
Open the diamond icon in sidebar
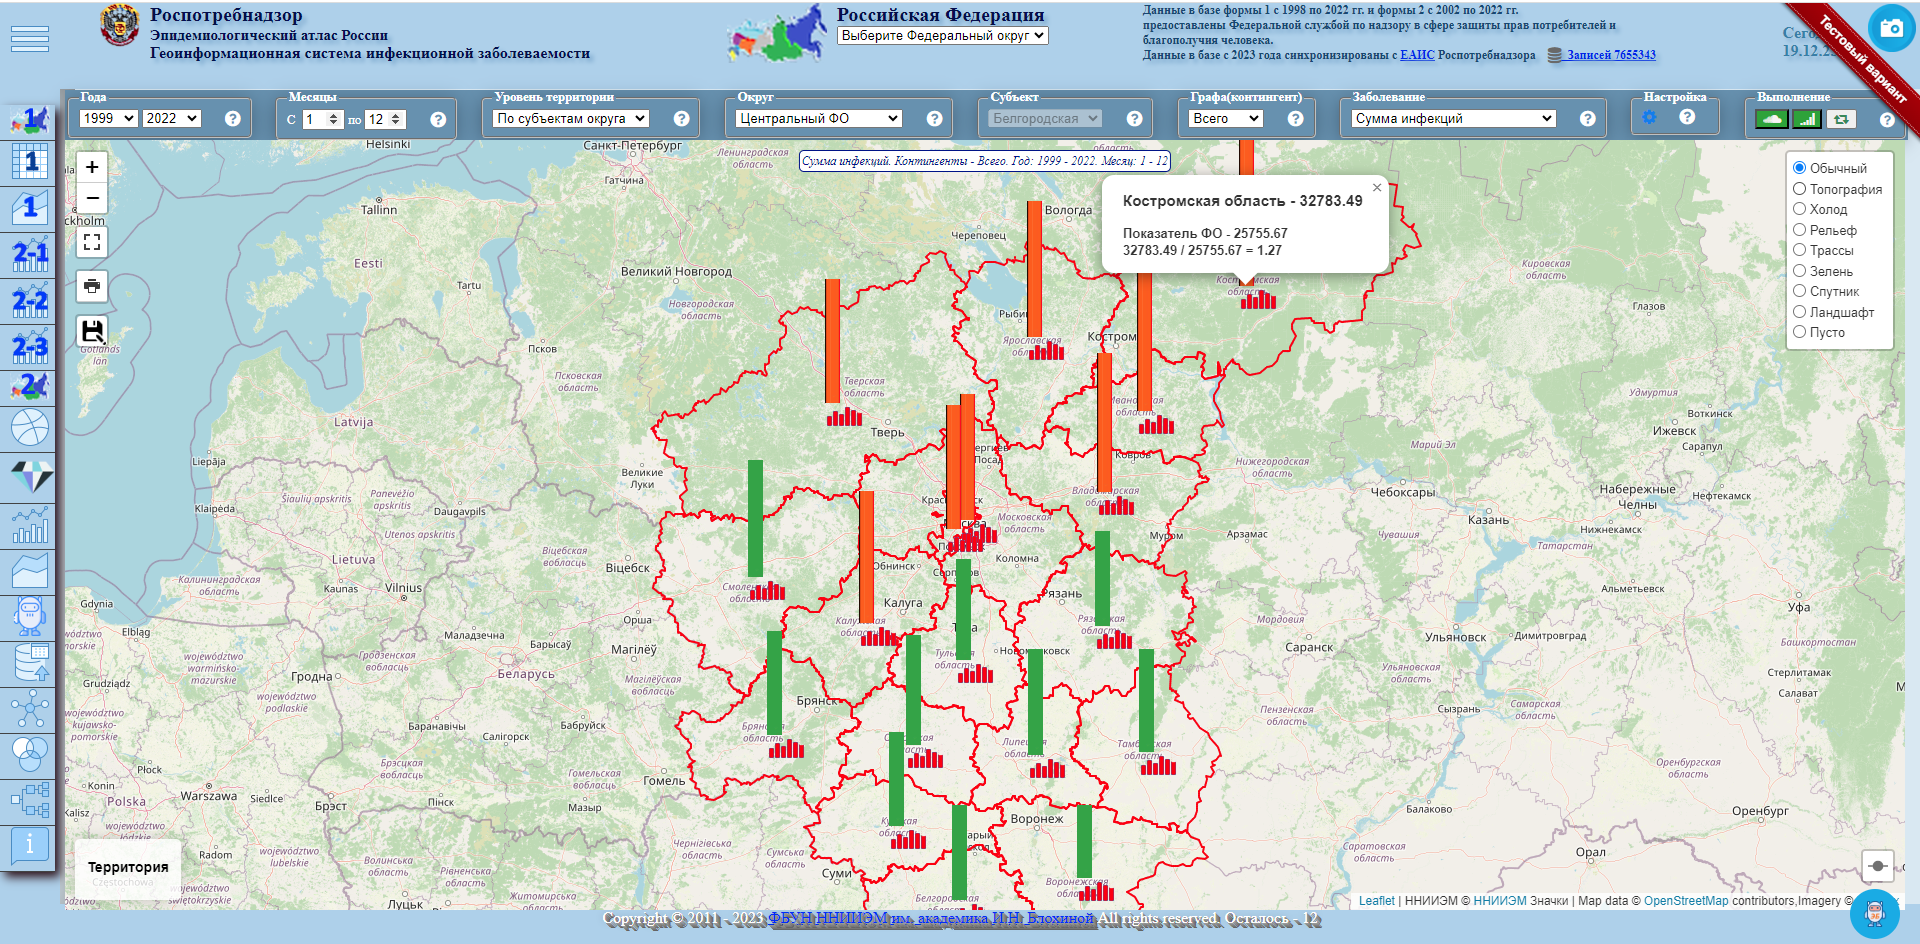[30, 476]
